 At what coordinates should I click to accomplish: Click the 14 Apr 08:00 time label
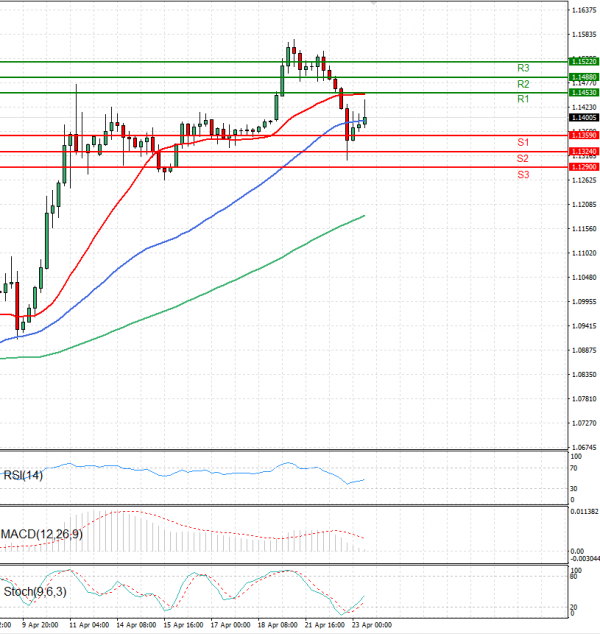tap(136, 625)
